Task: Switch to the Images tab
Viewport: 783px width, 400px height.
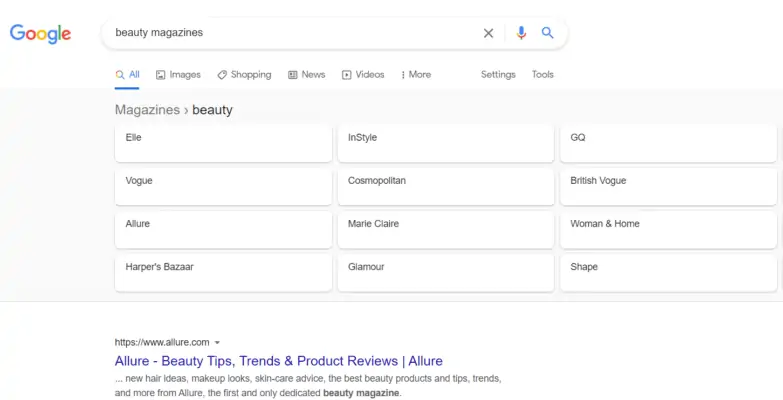Action: [x=178, y=74]
